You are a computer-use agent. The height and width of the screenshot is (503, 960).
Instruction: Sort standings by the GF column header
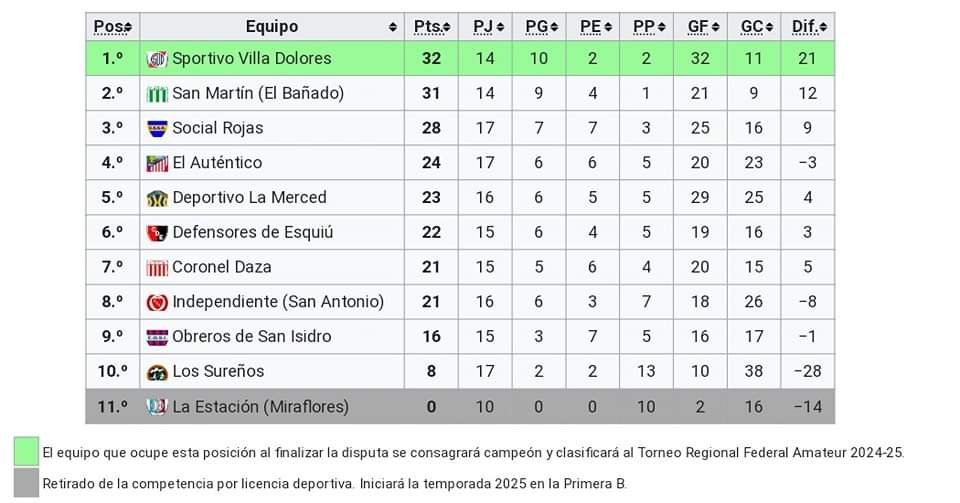(700, 27)
